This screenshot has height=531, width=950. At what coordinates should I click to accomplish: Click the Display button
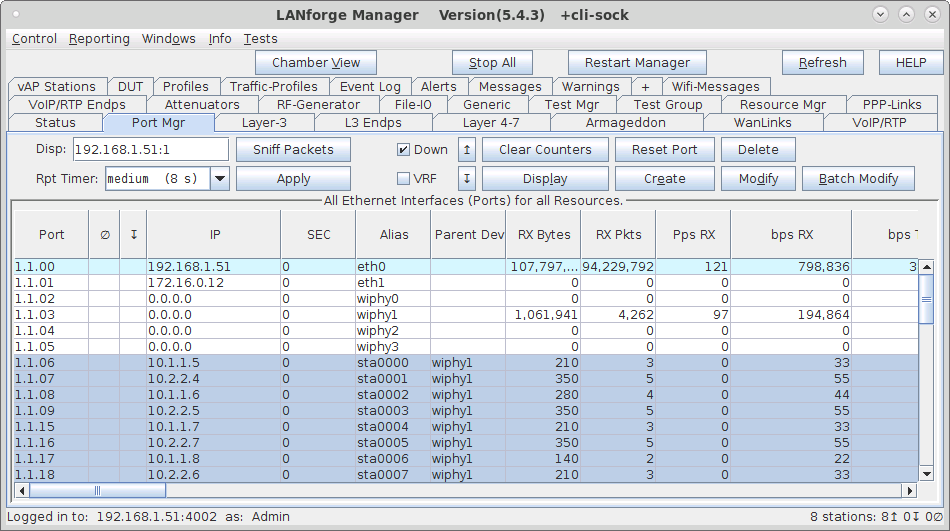pos(545,179)
